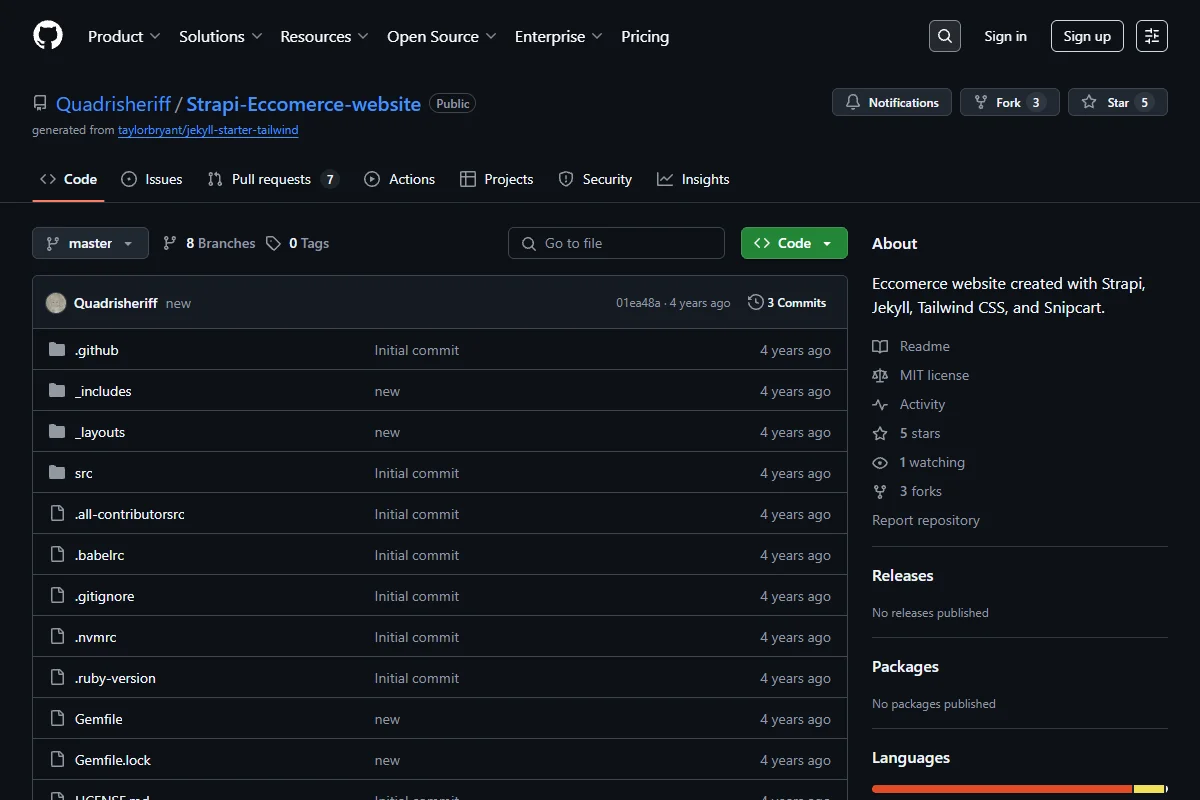Click the Notifications bell button
The width and height of the screenshot is (1200, 800).
click(x=892, y=102)
